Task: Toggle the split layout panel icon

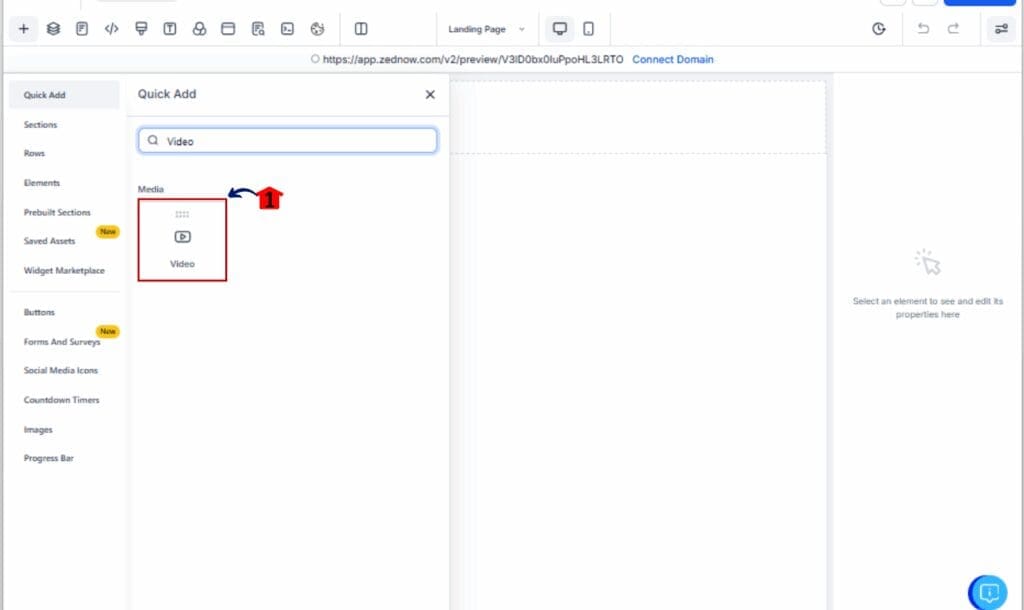Action: [361, 29]
